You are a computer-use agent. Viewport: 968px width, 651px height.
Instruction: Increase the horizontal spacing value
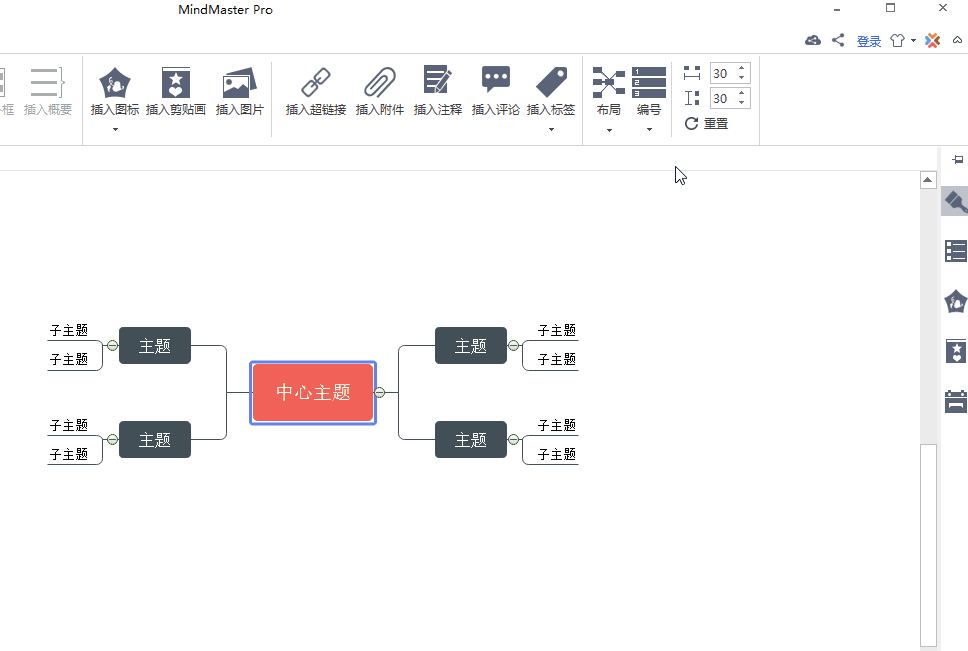pyautogui.click(x=741, y=68)
